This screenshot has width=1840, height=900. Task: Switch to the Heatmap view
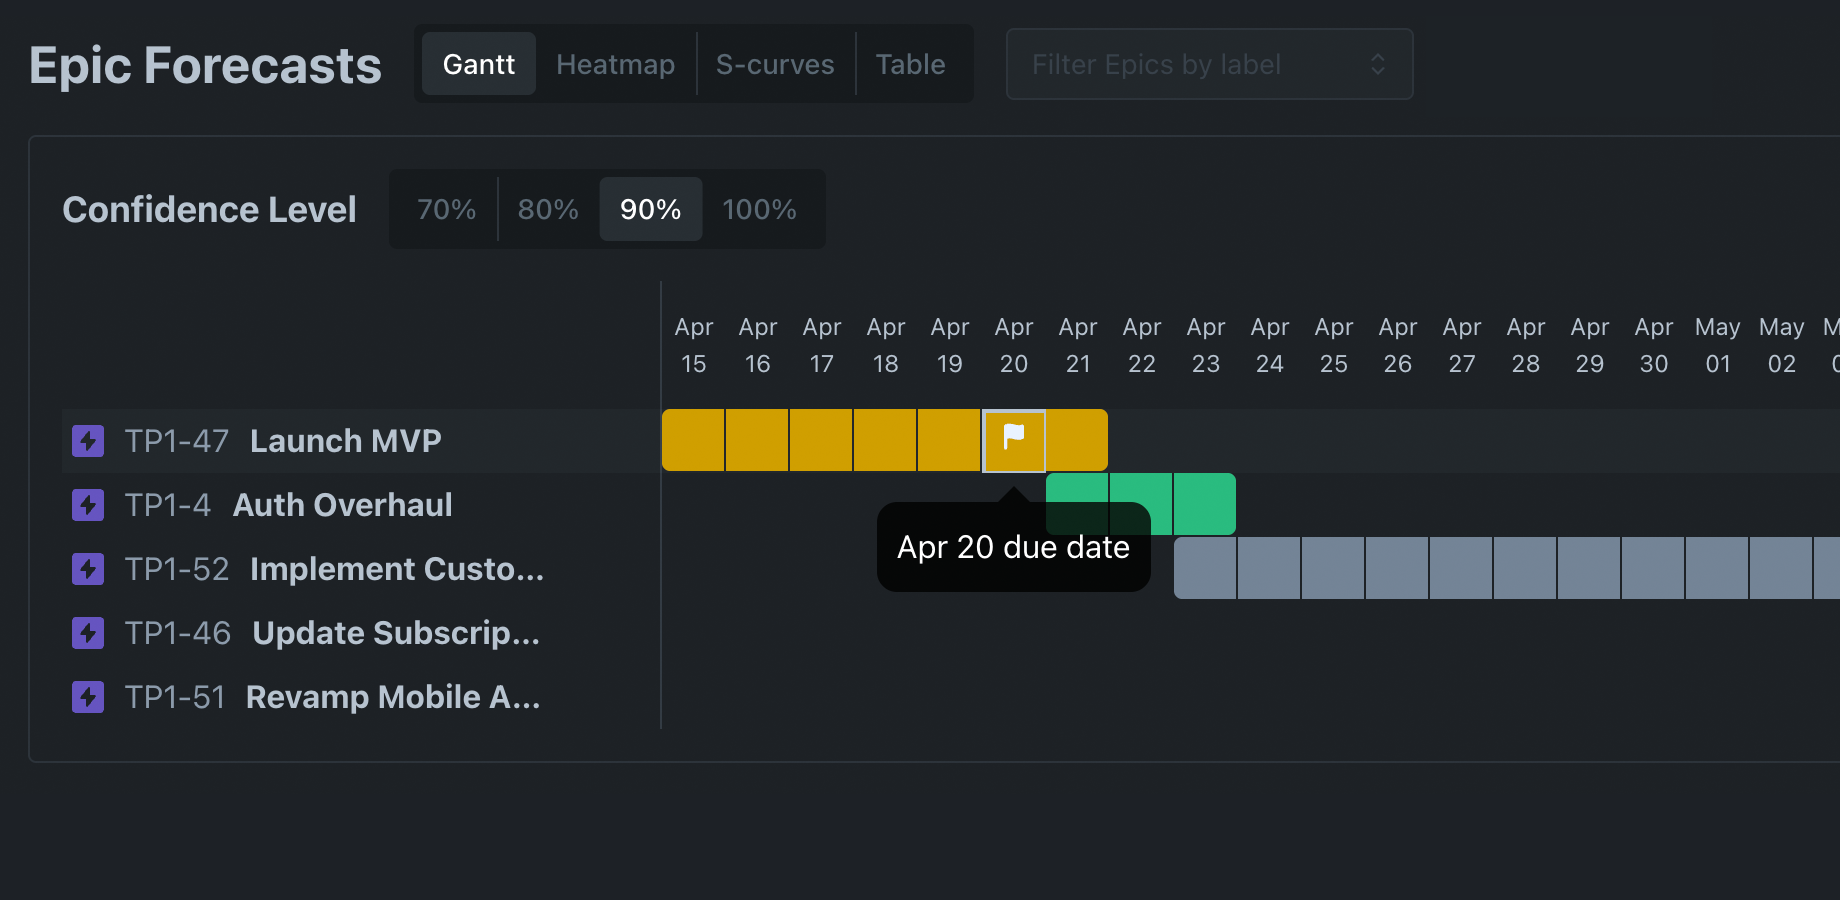pos(615,63)
